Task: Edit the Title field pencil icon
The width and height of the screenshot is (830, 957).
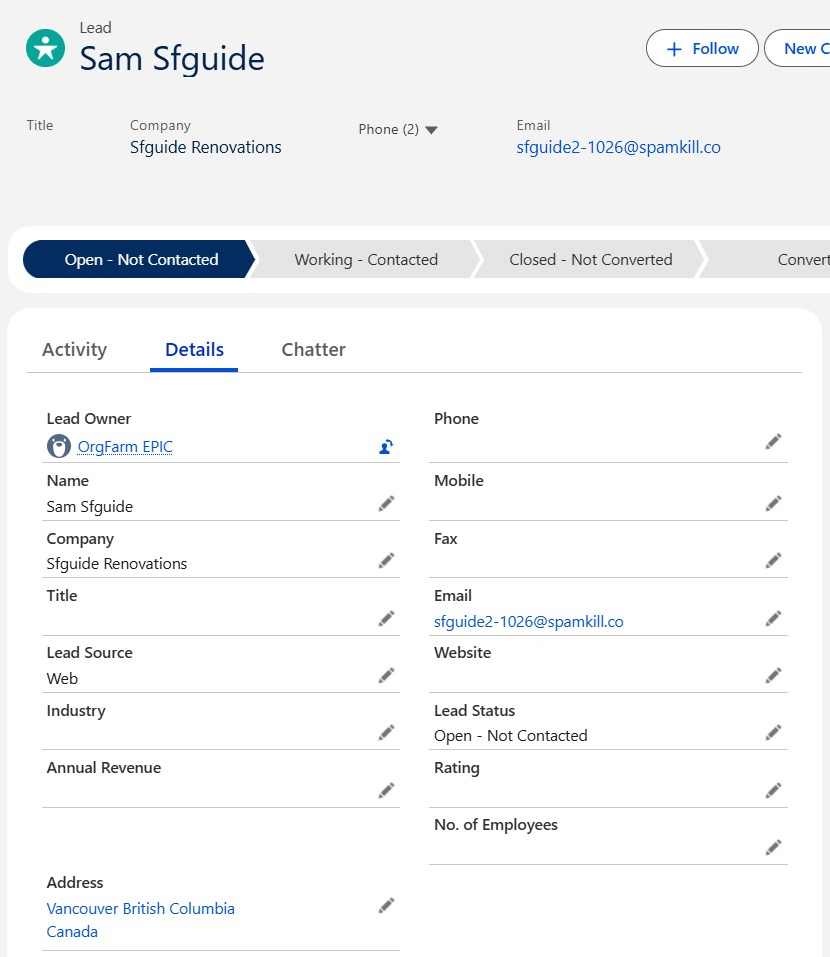Action: (x=386, y=618)
